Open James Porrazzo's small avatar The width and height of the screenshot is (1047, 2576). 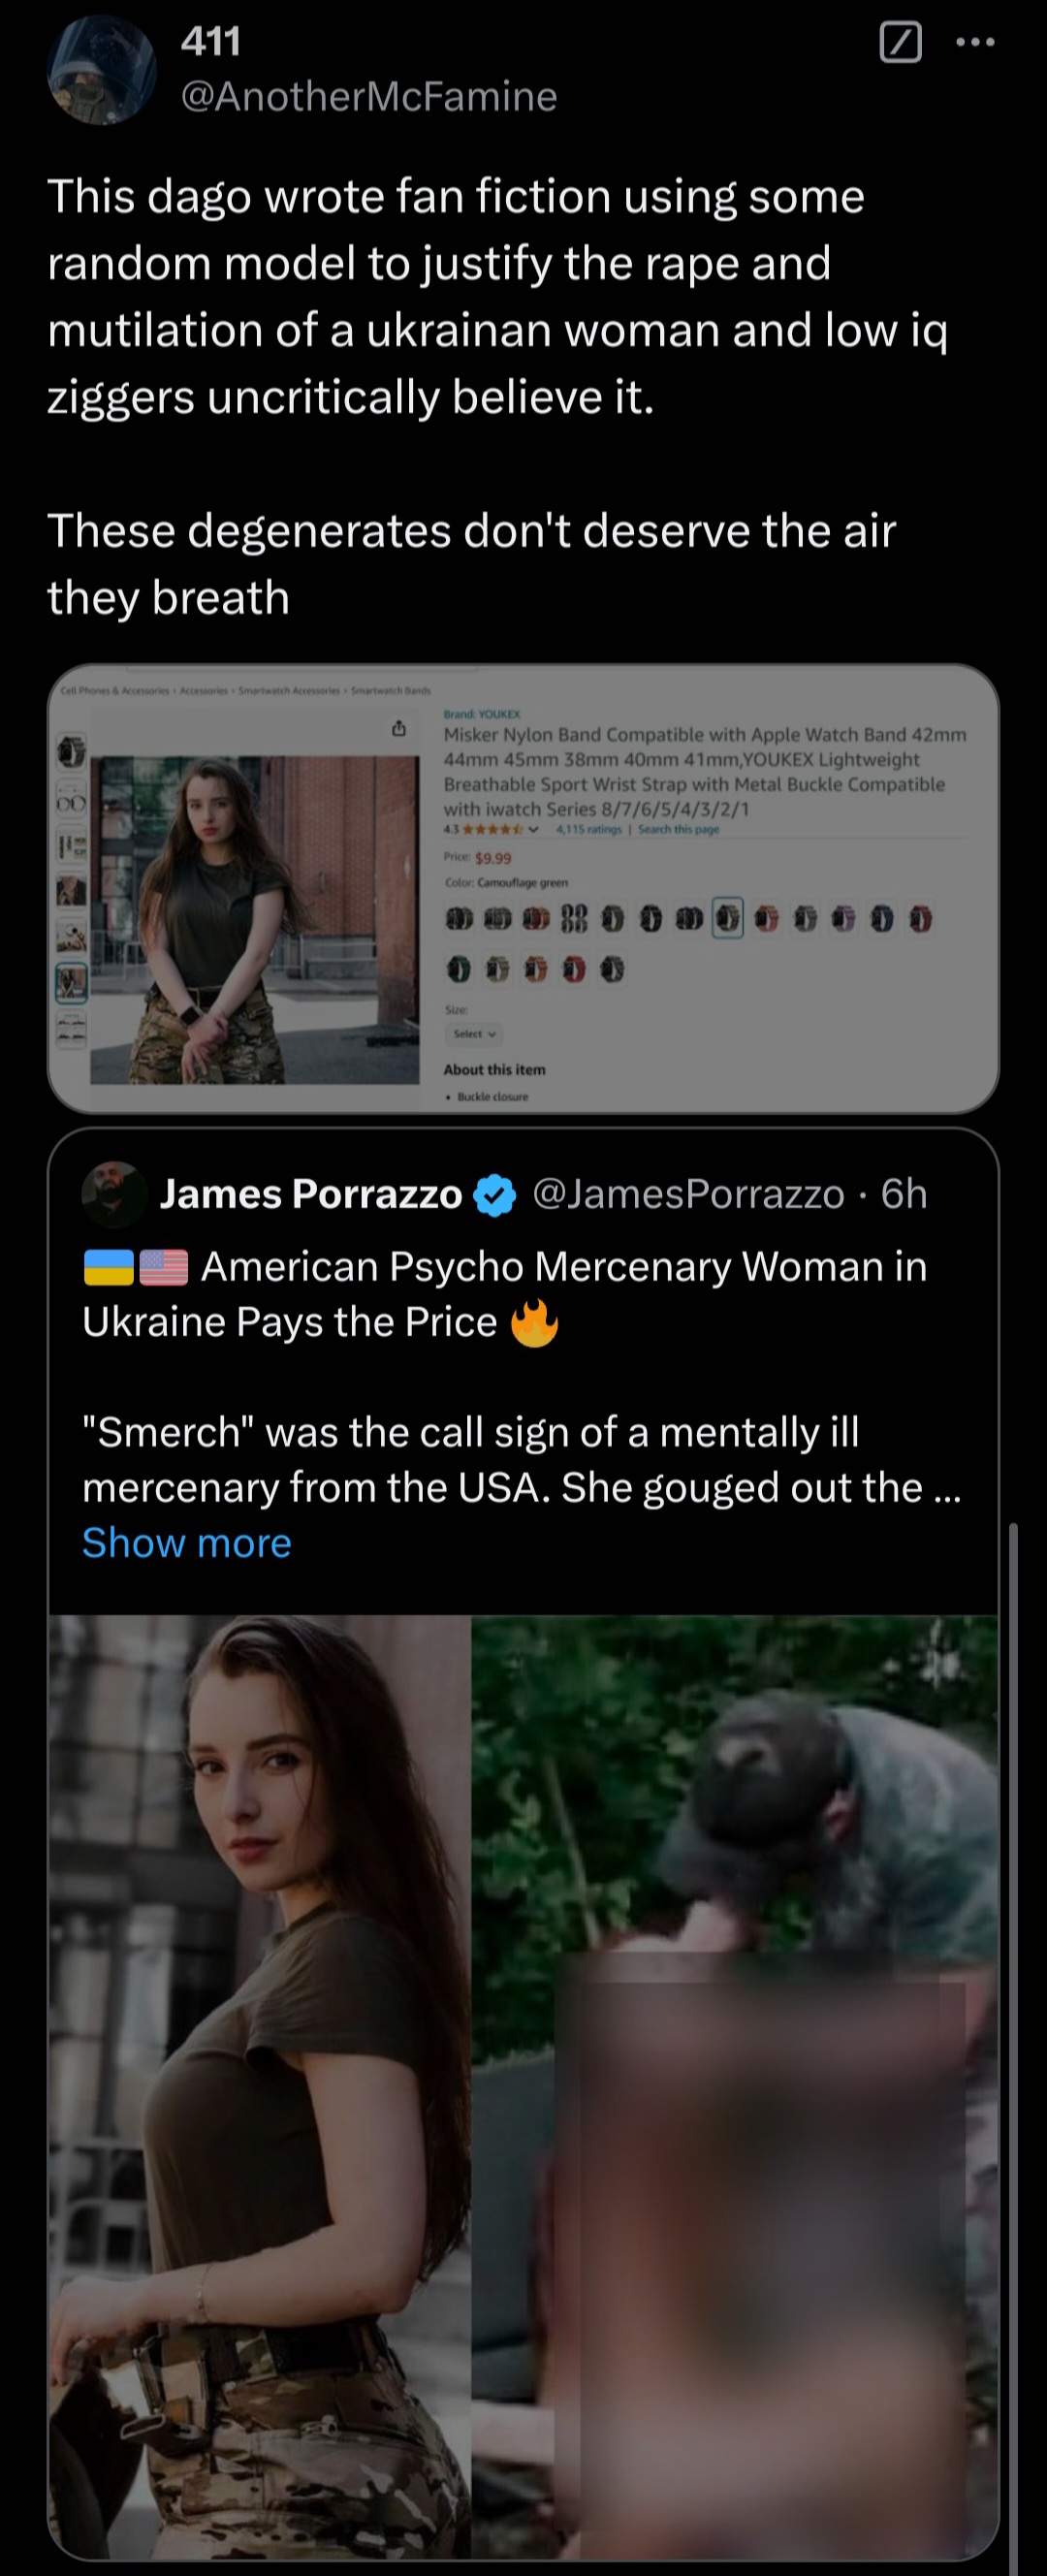[114, 1194]
